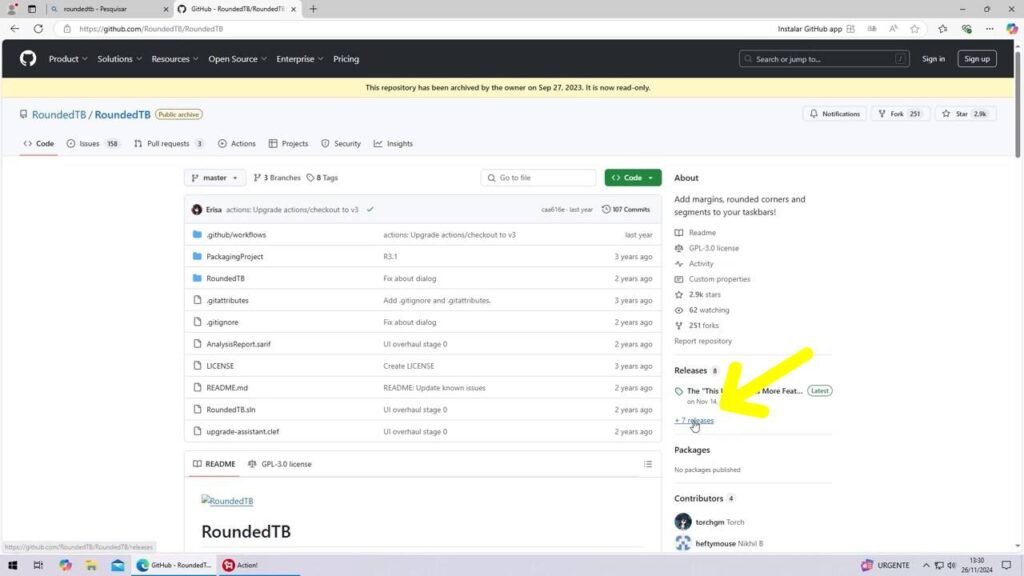The image size is (1024, 576).
Task: Open the Windows Start menu
Action: 12,566
